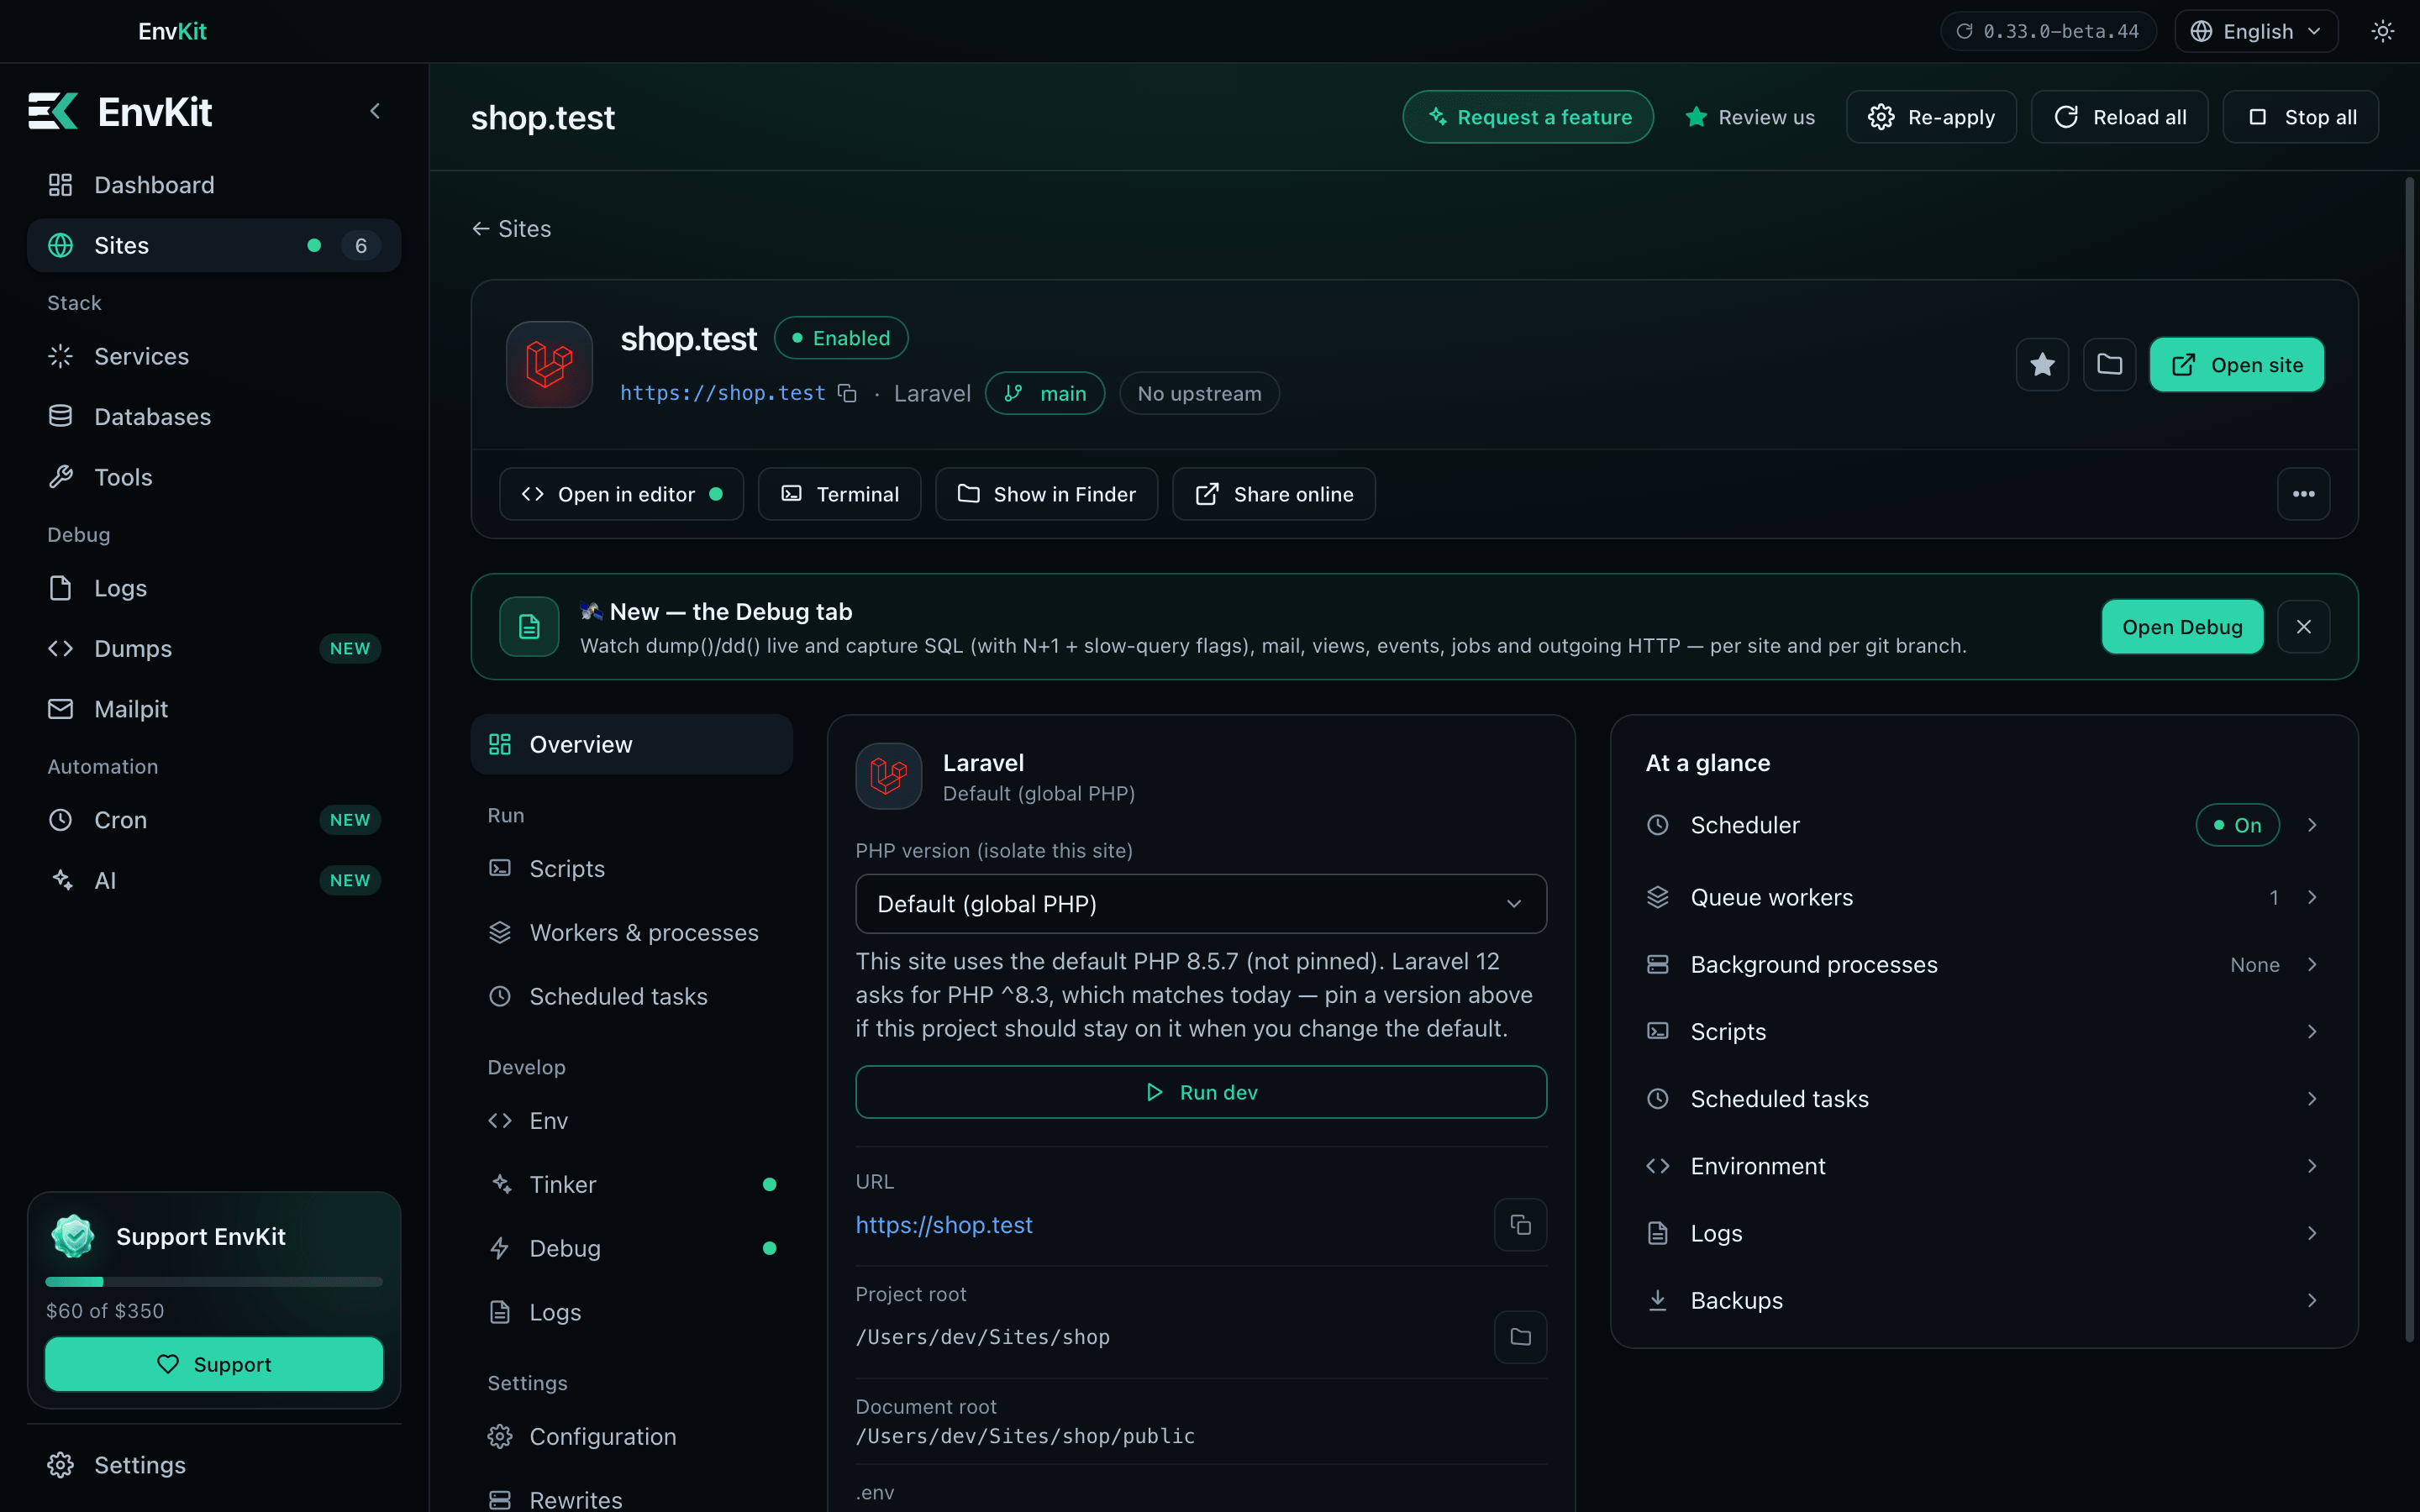The image size is (2420, 1512).
Task: Open Terminal for shop.test
Action: pyautogui.click(x=839, y=494)
